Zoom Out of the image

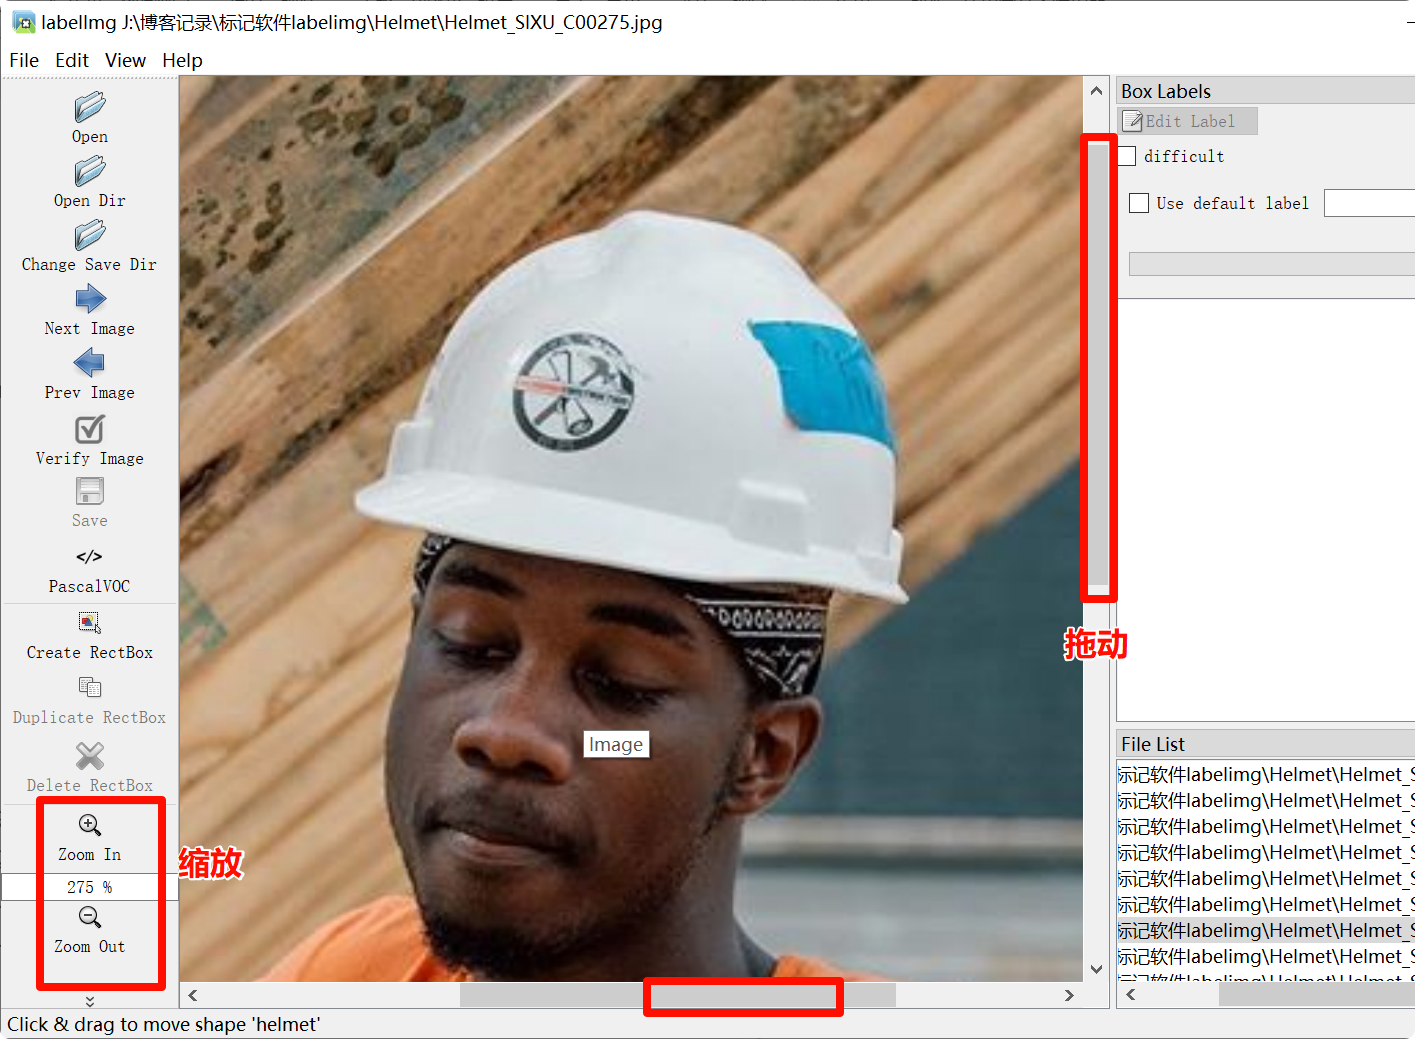coord(89,930)
